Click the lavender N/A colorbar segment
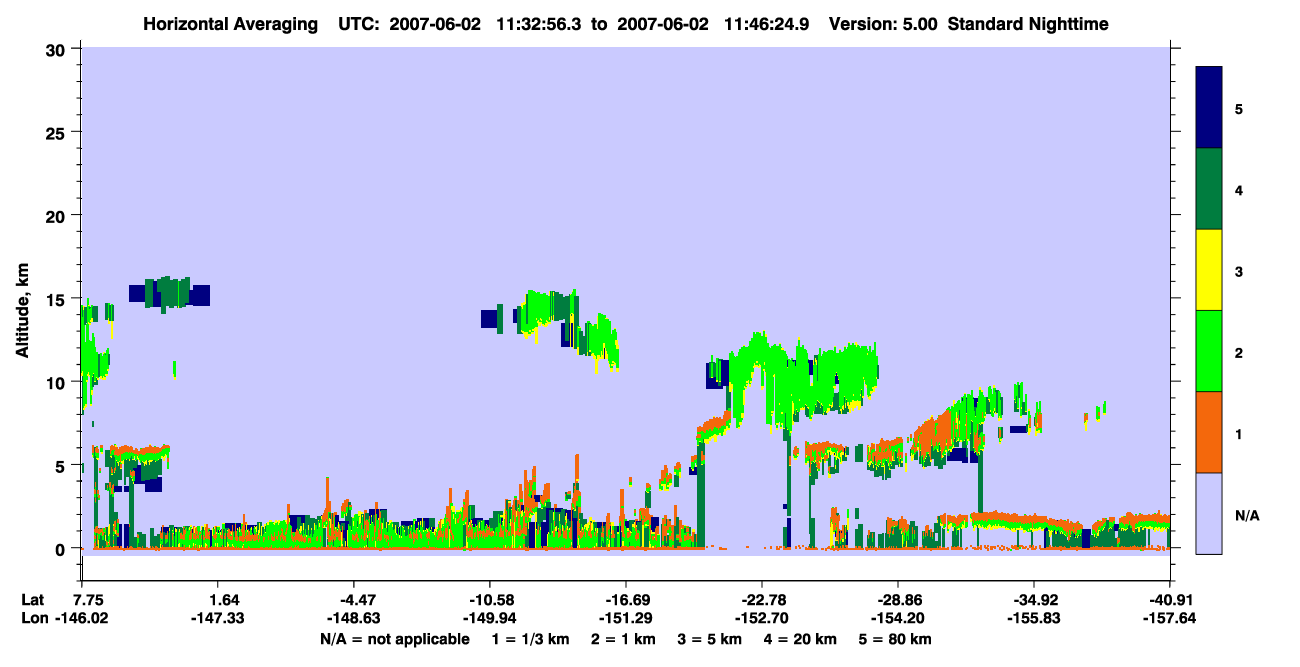This screenshot has height=667, width=1300. [1209, 512]
